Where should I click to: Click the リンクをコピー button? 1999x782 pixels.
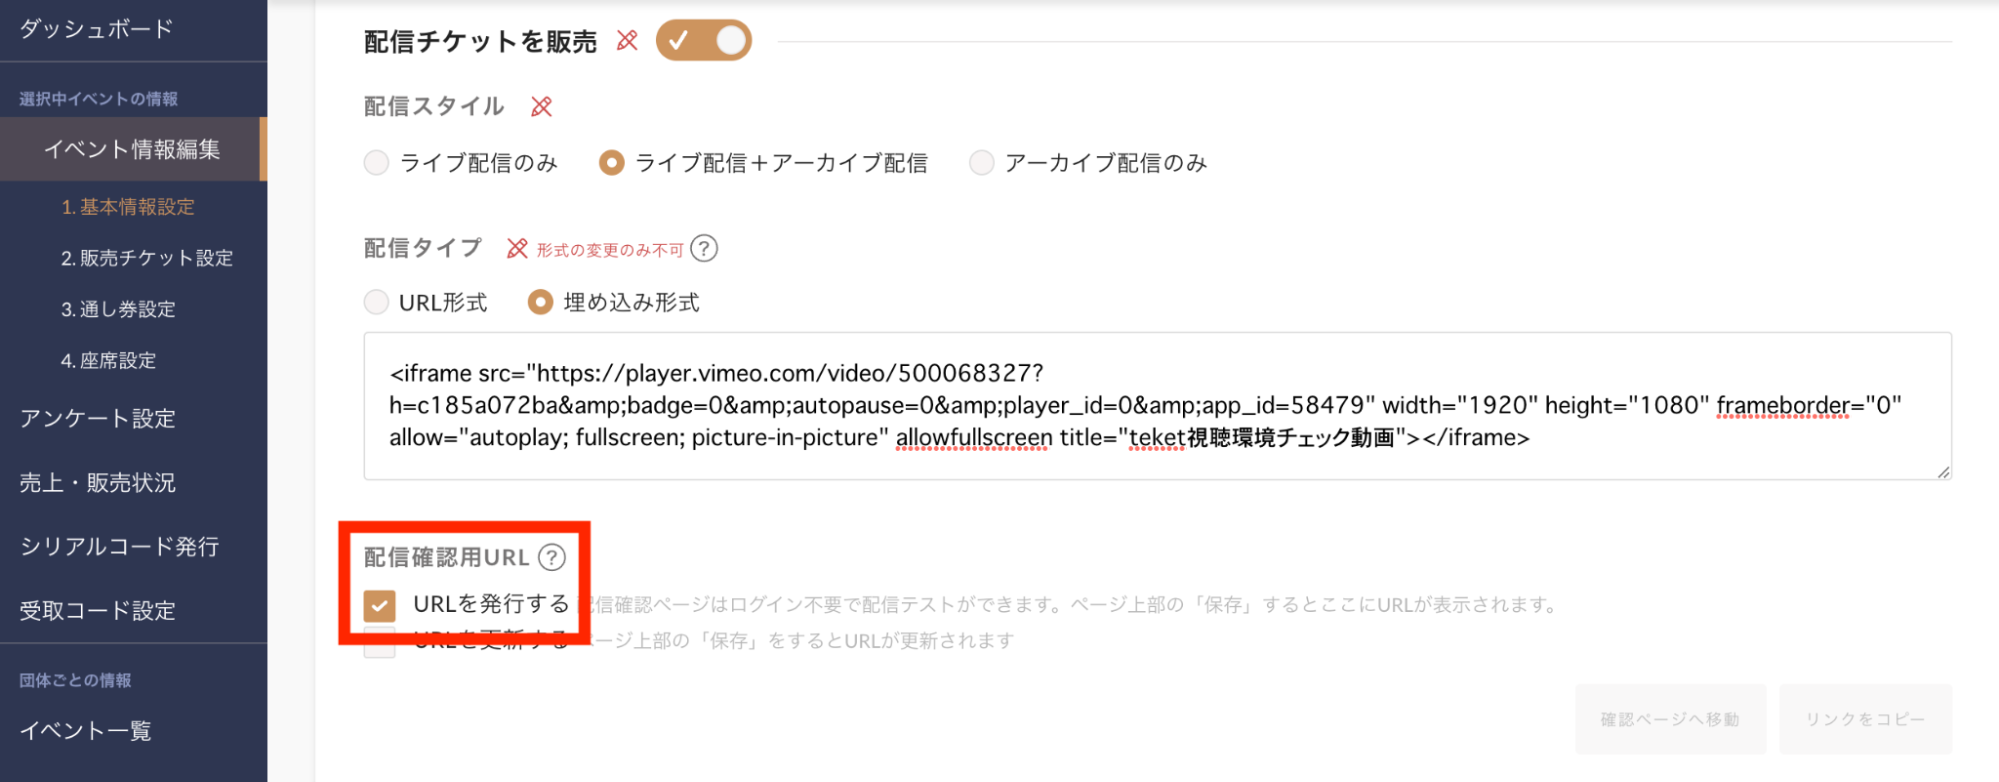coord(1865,719)
